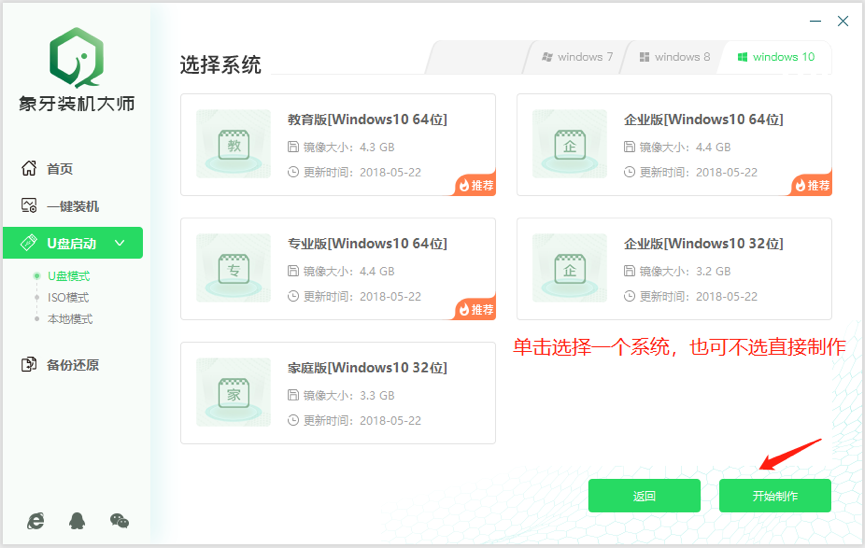Open the QQ penguin icon
Screen dimensions: 865x548
point(77,520)
